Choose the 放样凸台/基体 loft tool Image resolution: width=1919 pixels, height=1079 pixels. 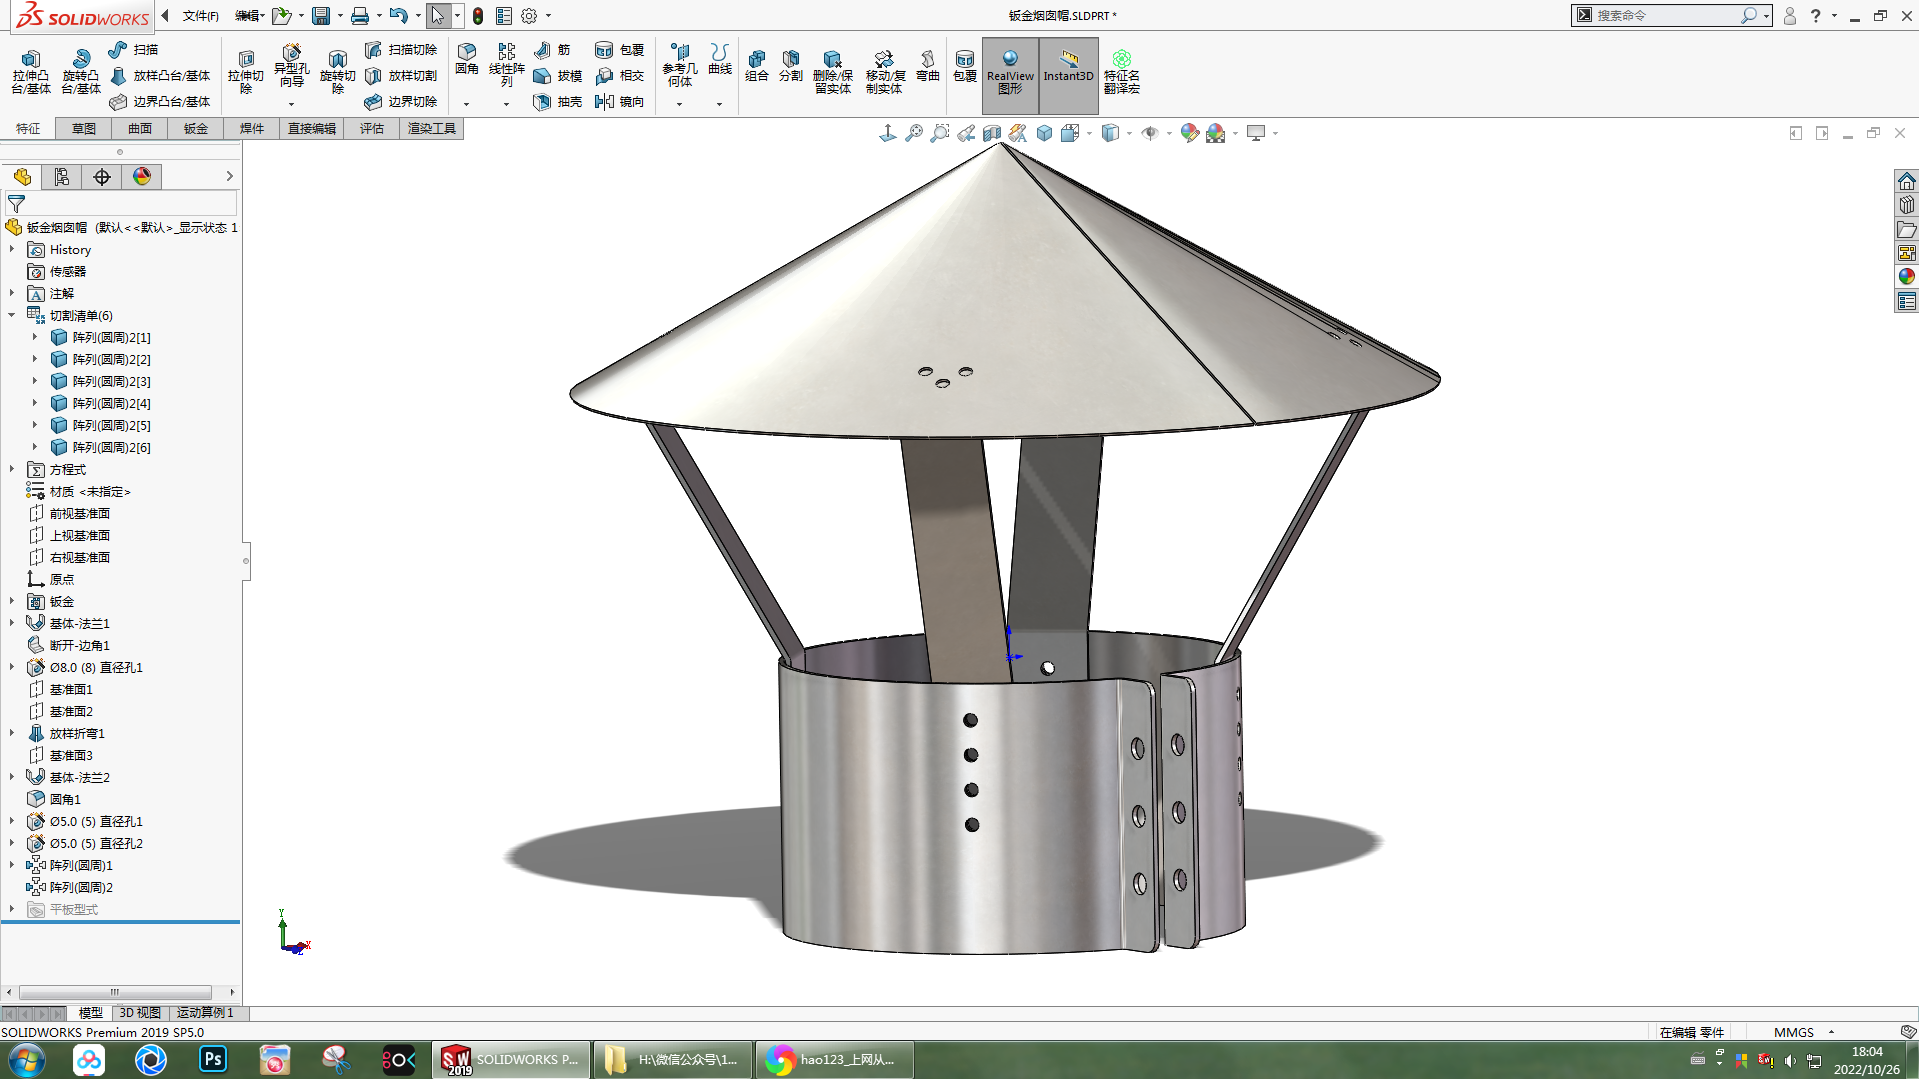click(x=160, y=75)
